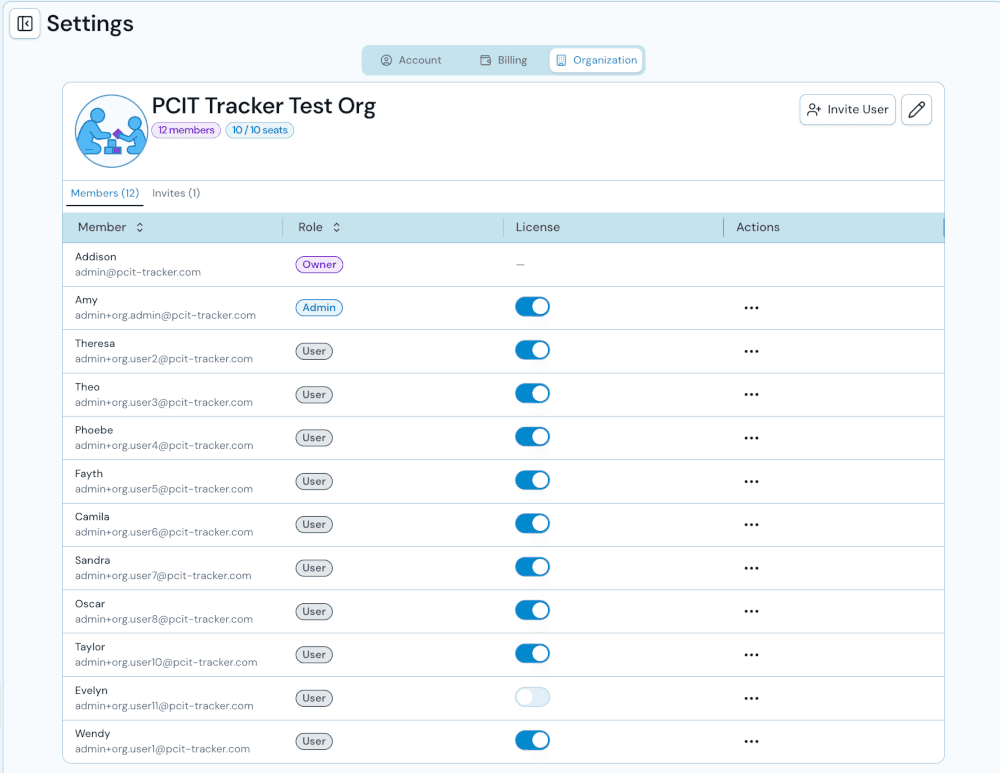Turn off Oscar's license toggle
1000x773 pixels.
532,610
